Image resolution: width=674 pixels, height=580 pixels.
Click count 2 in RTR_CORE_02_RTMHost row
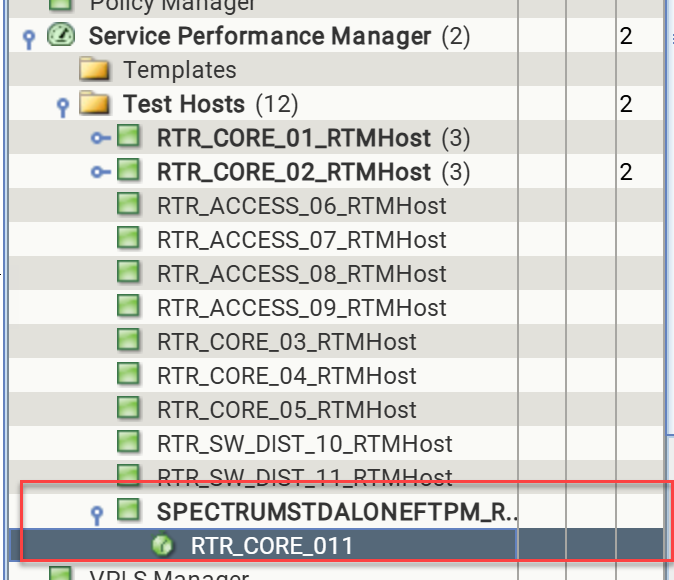(626, 172)
